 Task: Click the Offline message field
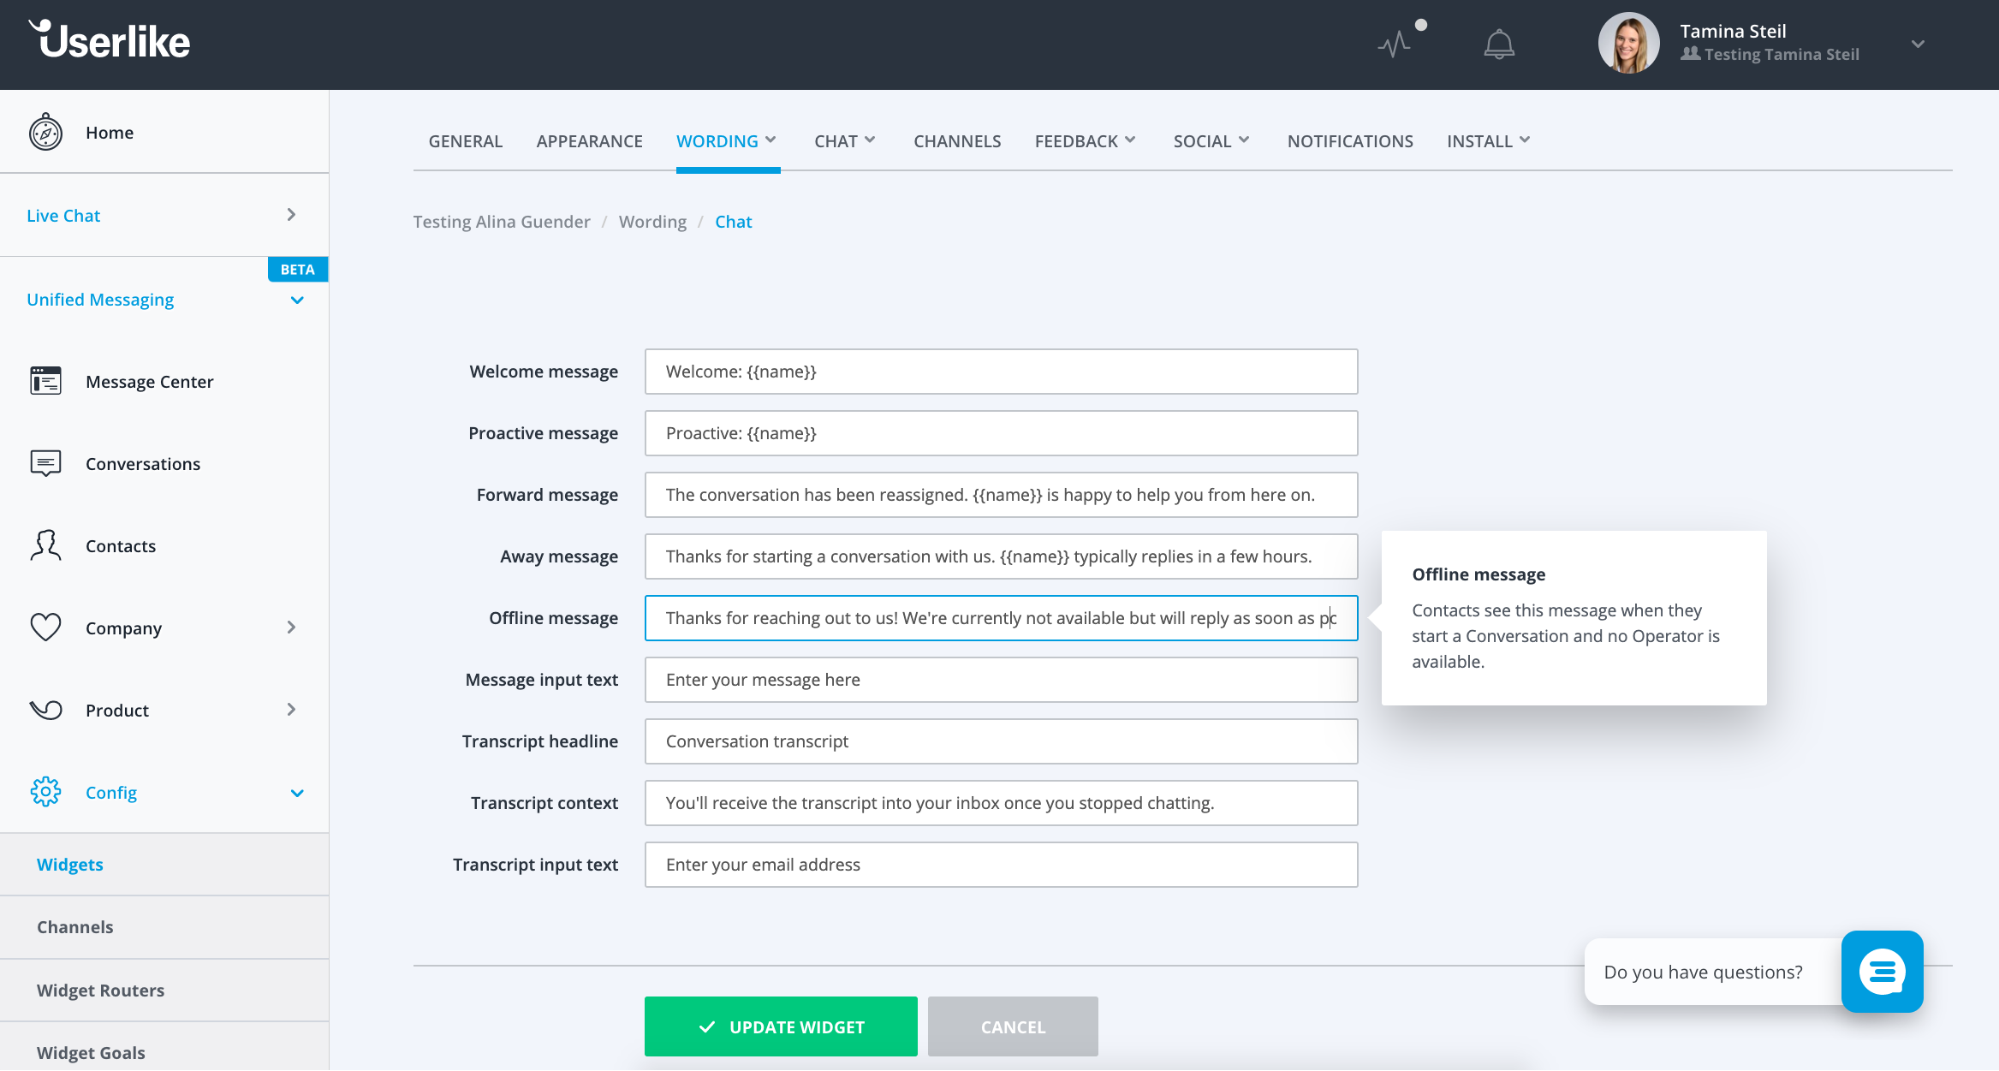point(1001,618)
